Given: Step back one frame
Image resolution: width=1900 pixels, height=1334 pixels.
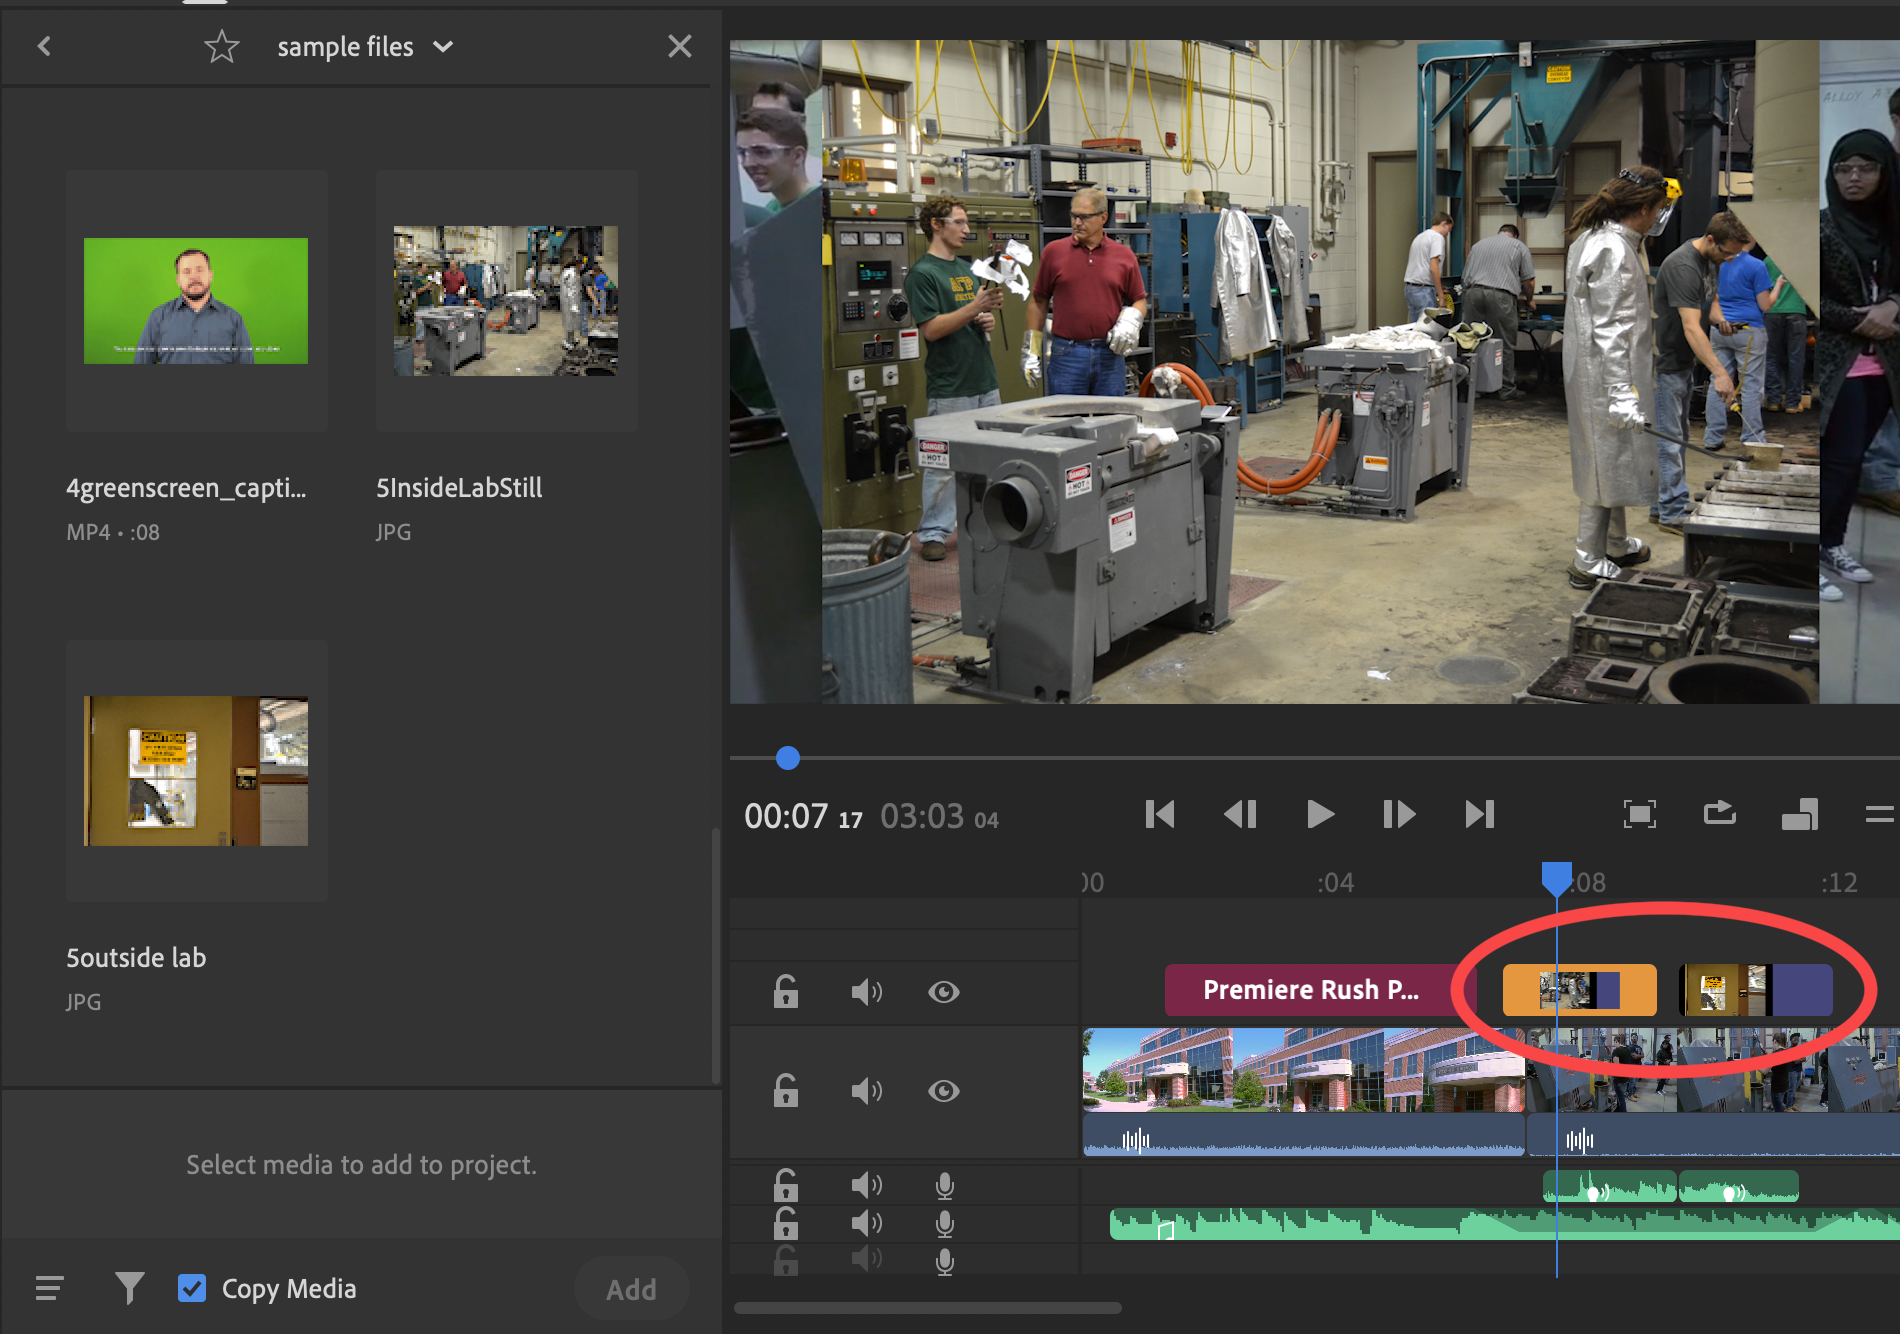Looking at the screenshot, I should [x=1240, y=814].
